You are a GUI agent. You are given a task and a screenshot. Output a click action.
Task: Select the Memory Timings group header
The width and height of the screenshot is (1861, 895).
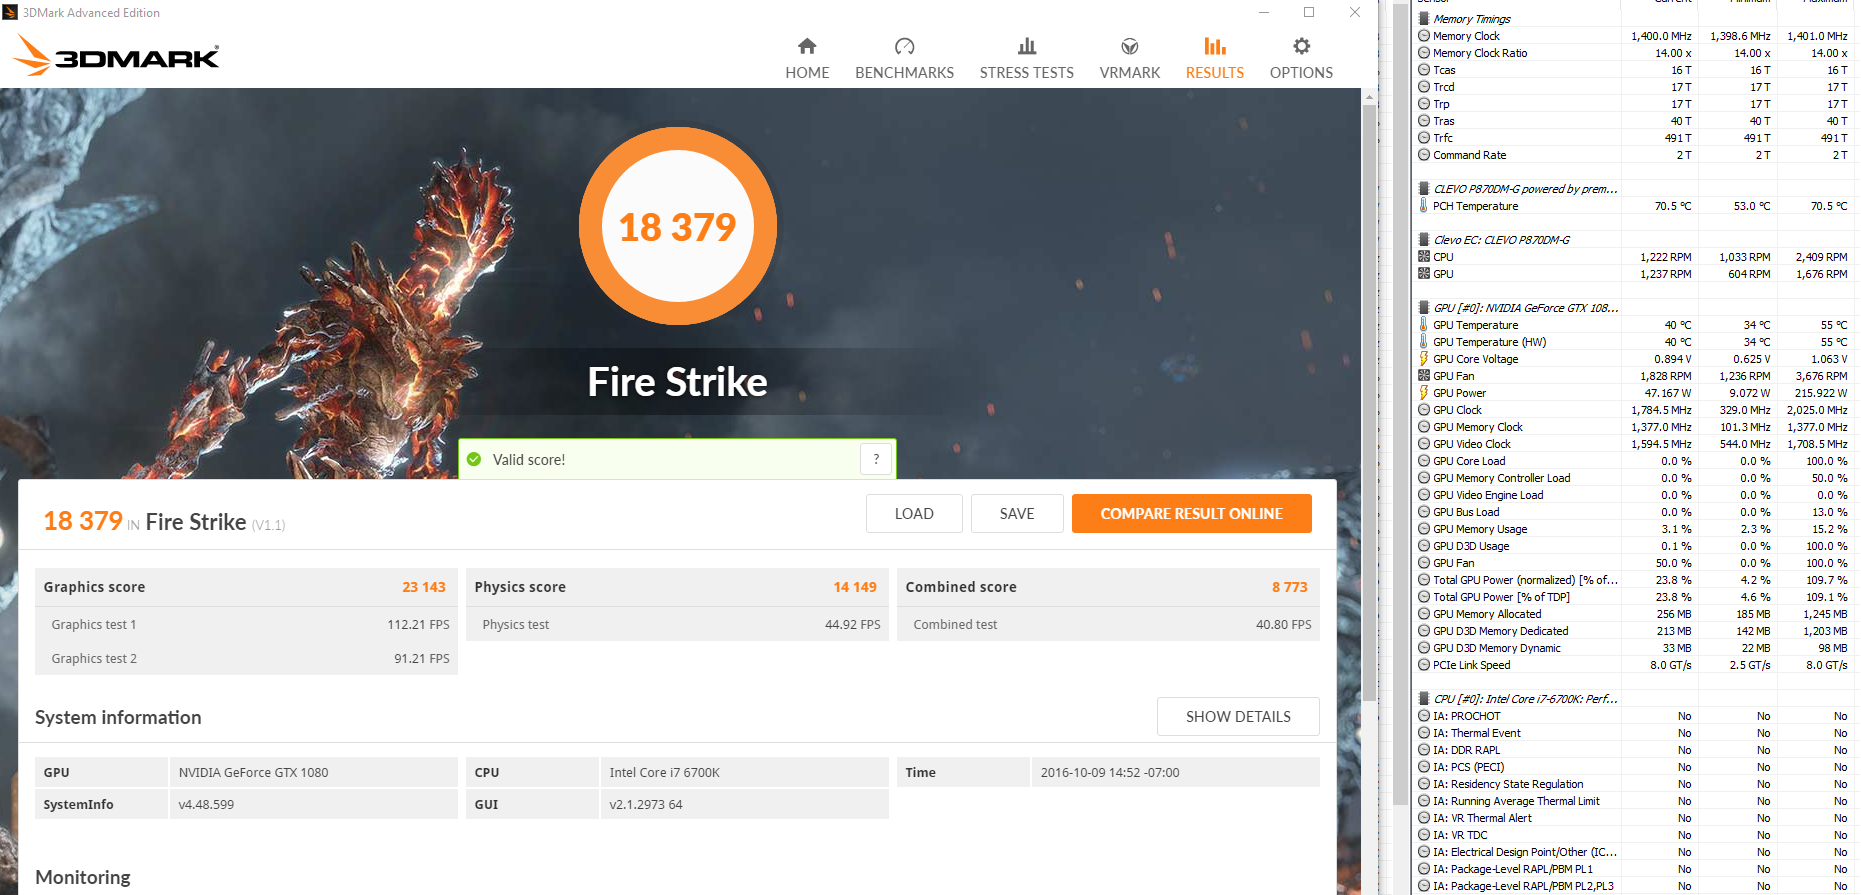pyautogui.click(x=1471, y=19)
